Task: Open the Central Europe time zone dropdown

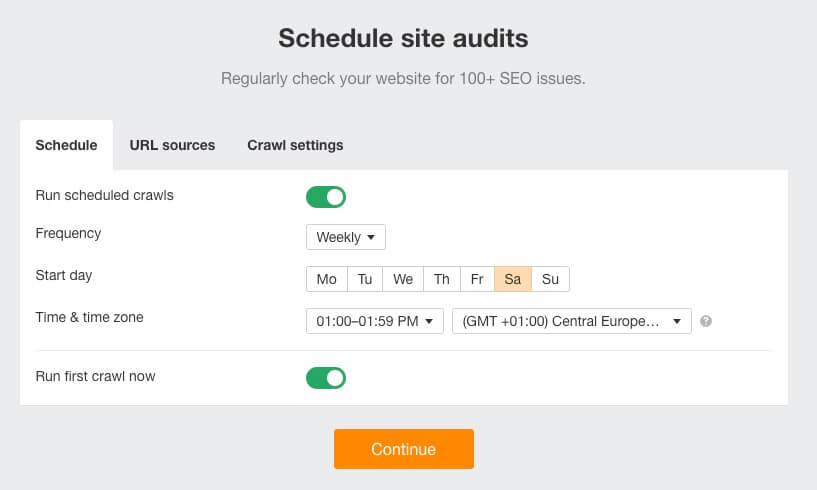Action: point(572,321)
